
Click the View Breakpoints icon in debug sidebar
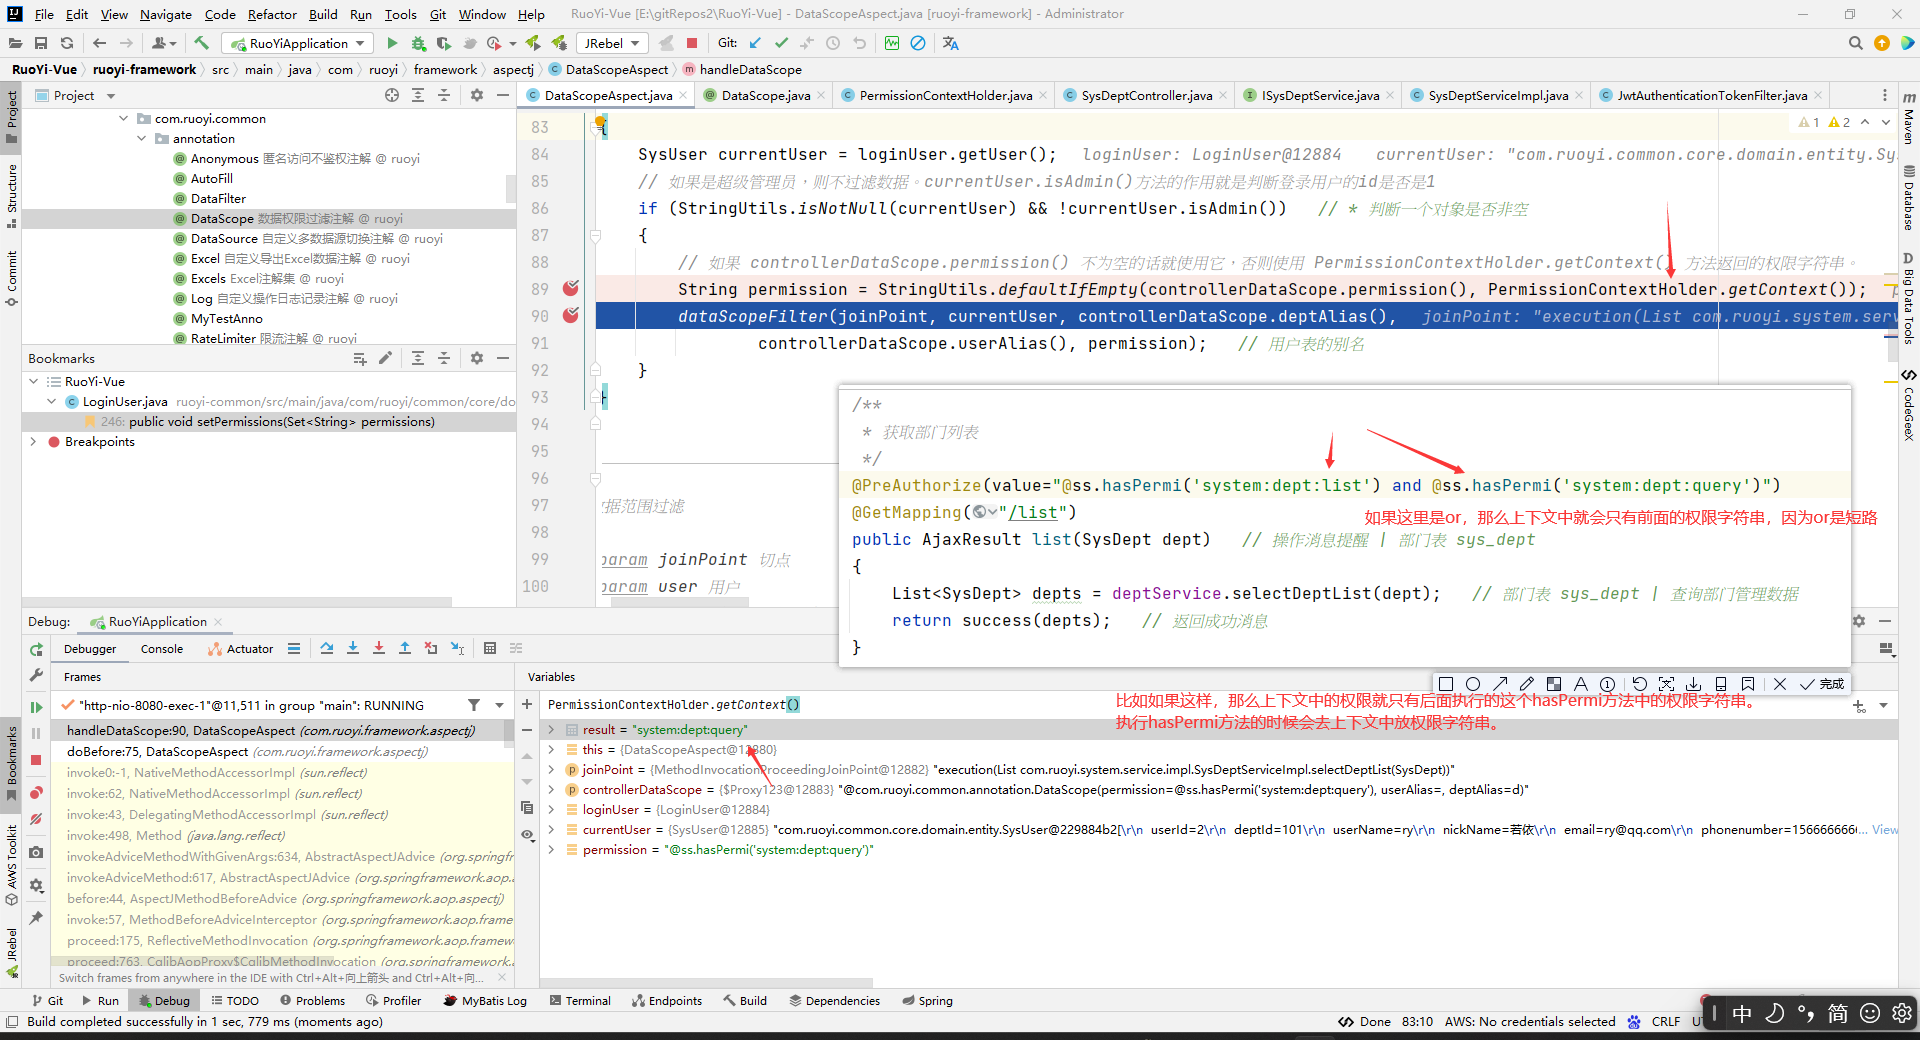pos(37,792)
